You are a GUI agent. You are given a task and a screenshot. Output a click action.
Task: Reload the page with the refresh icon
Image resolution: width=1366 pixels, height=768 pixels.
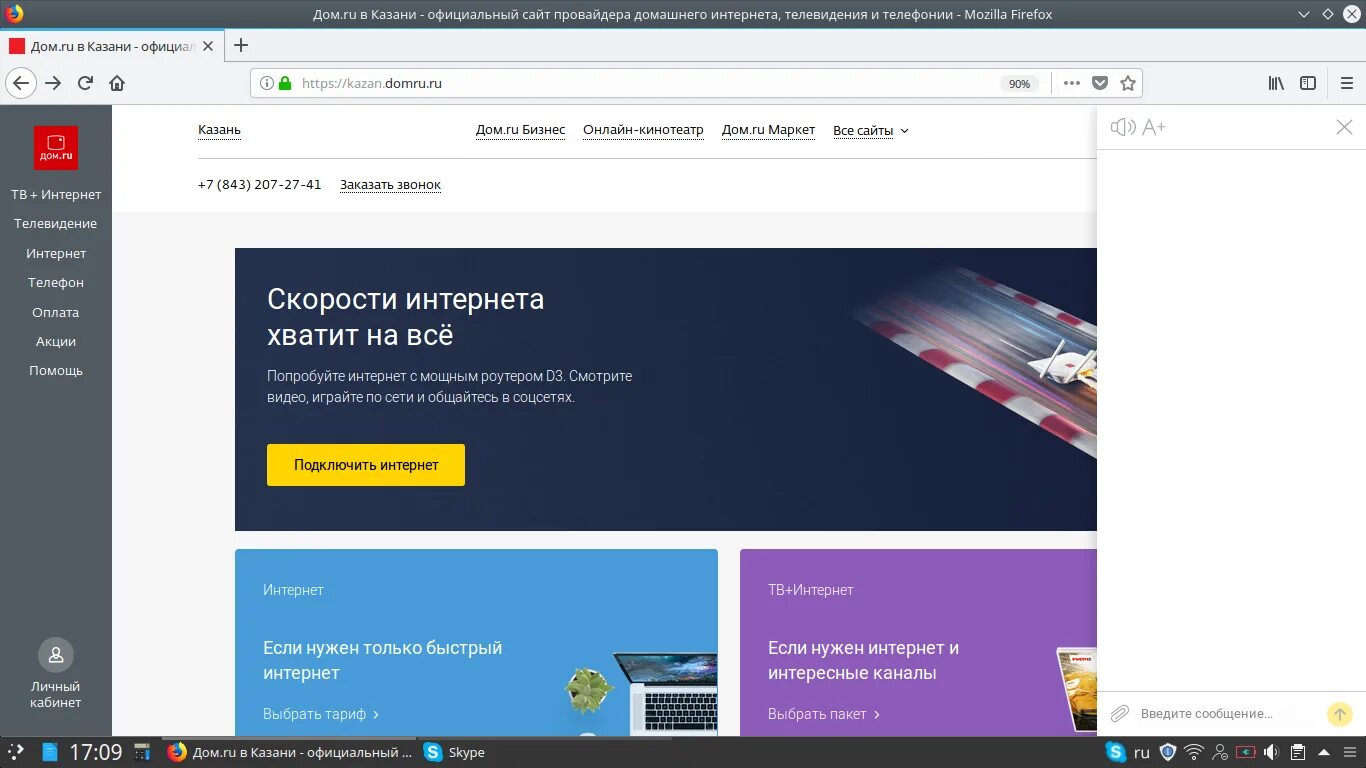(x=86, y=83)
